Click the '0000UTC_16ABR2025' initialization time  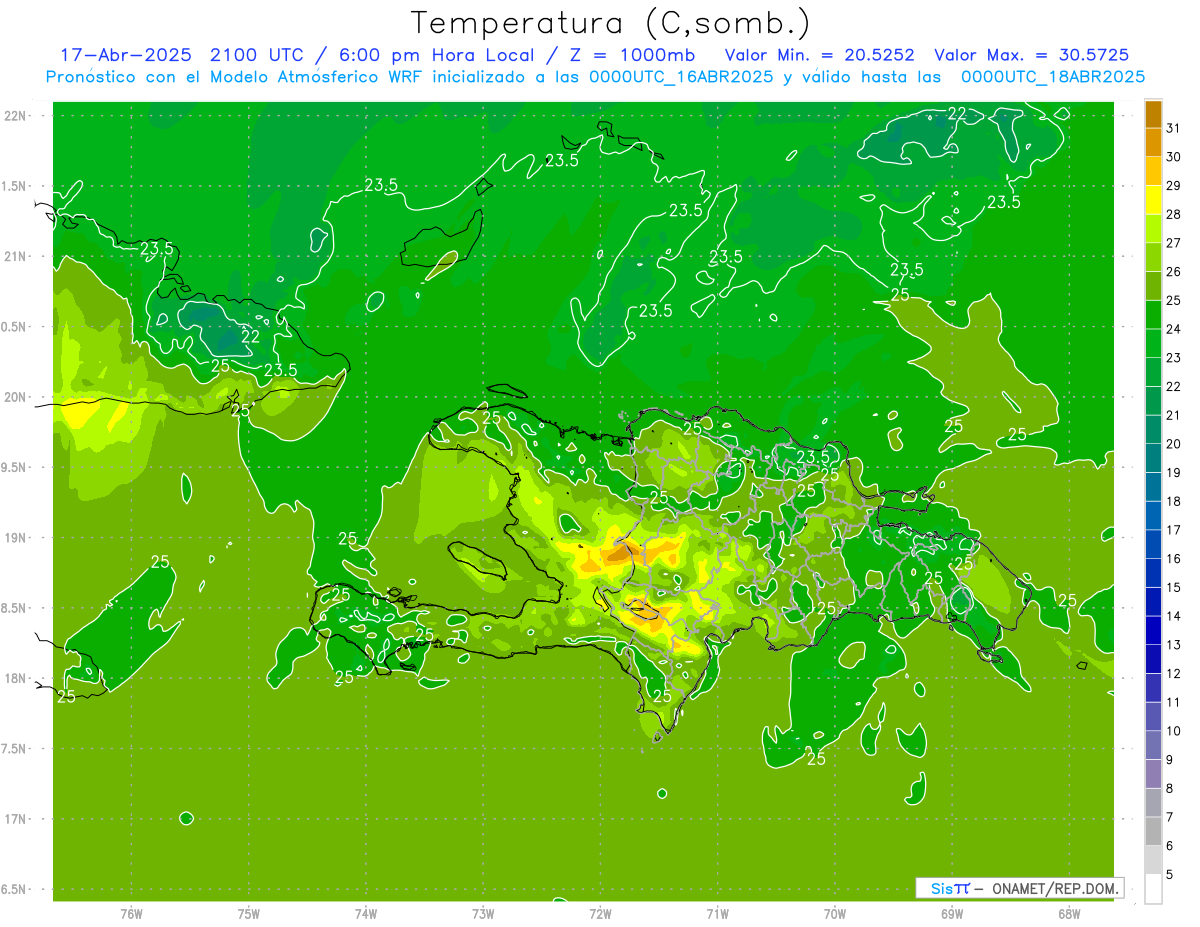coord(681,76)
